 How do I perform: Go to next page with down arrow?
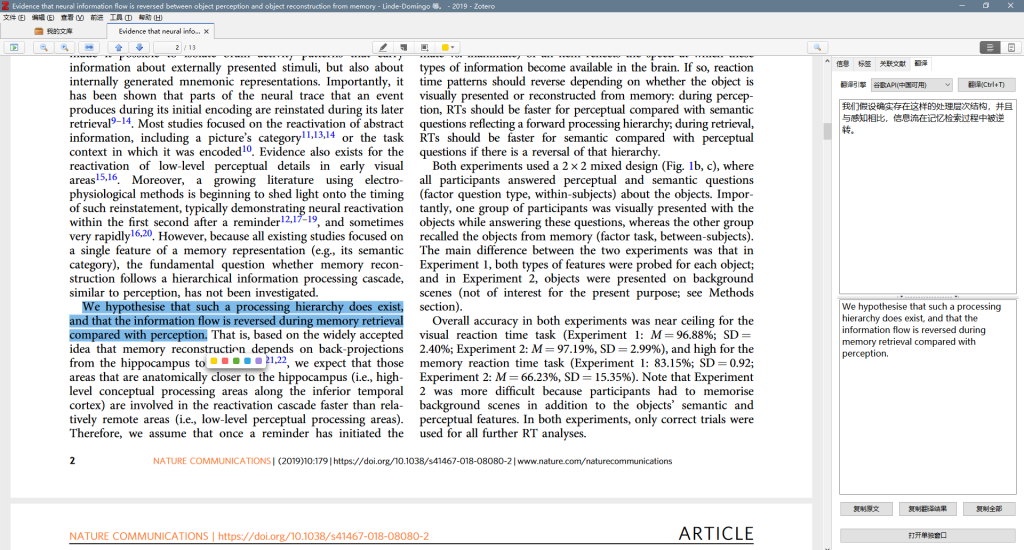pyautogui.click(x=139, y=47)
